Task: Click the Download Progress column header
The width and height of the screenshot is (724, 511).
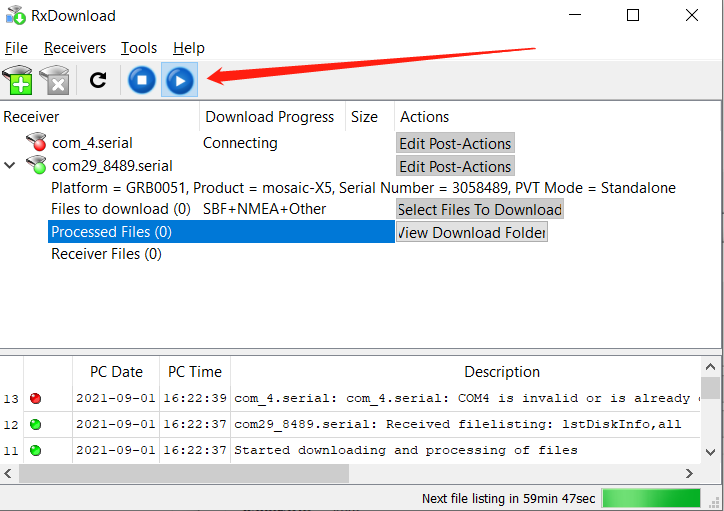Action: coord(272,117)
